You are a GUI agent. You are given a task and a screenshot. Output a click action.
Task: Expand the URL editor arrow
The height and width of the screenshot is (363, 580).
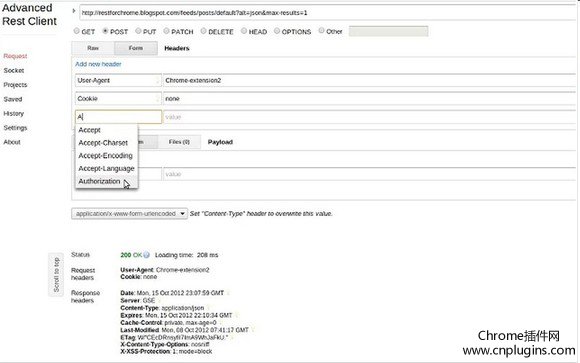click(x=74, y=11)
